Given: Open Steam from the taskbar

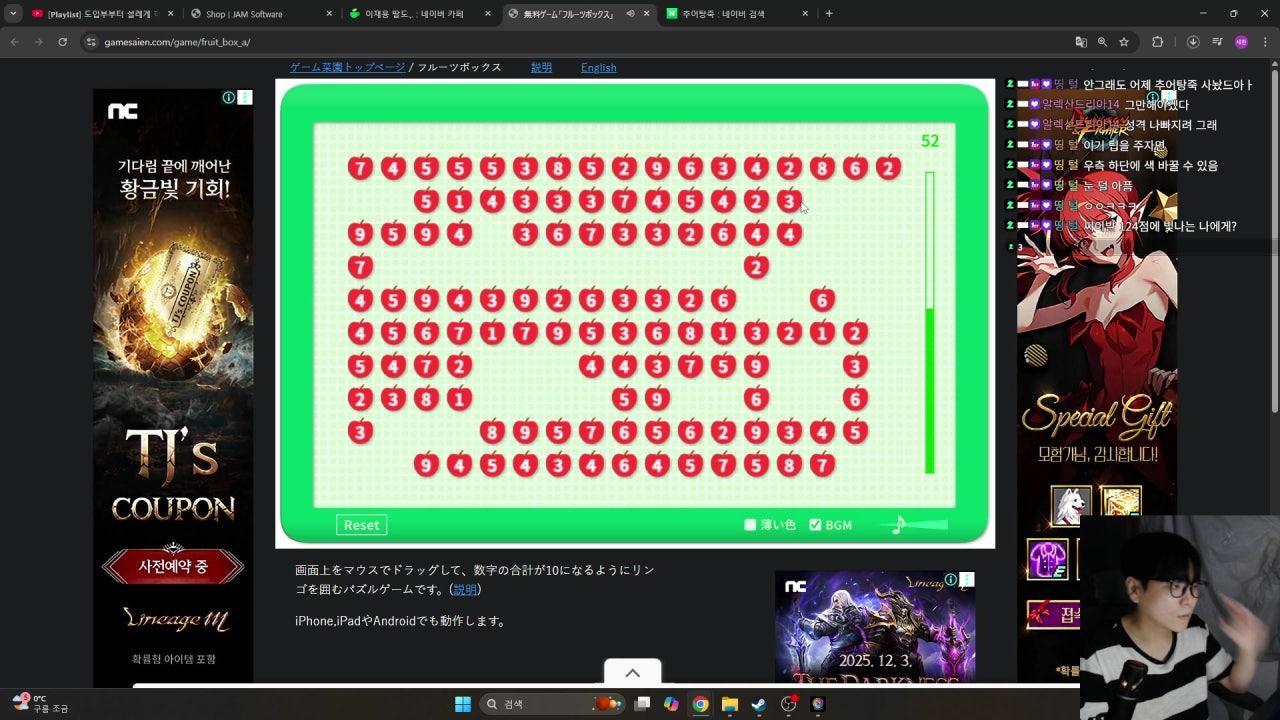Looking at the screenshot, I should tap(758, 704).
